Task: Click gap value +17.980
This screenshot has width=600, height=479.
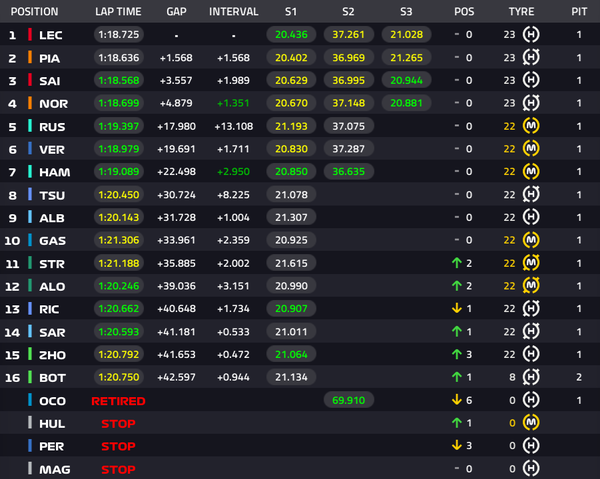Action: [x=176, y=126]
